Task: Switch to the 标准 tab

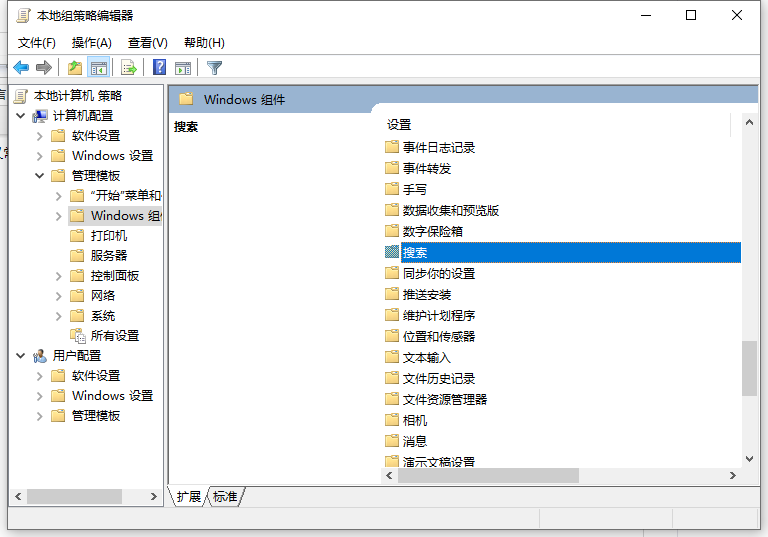Action: point(226,496)
